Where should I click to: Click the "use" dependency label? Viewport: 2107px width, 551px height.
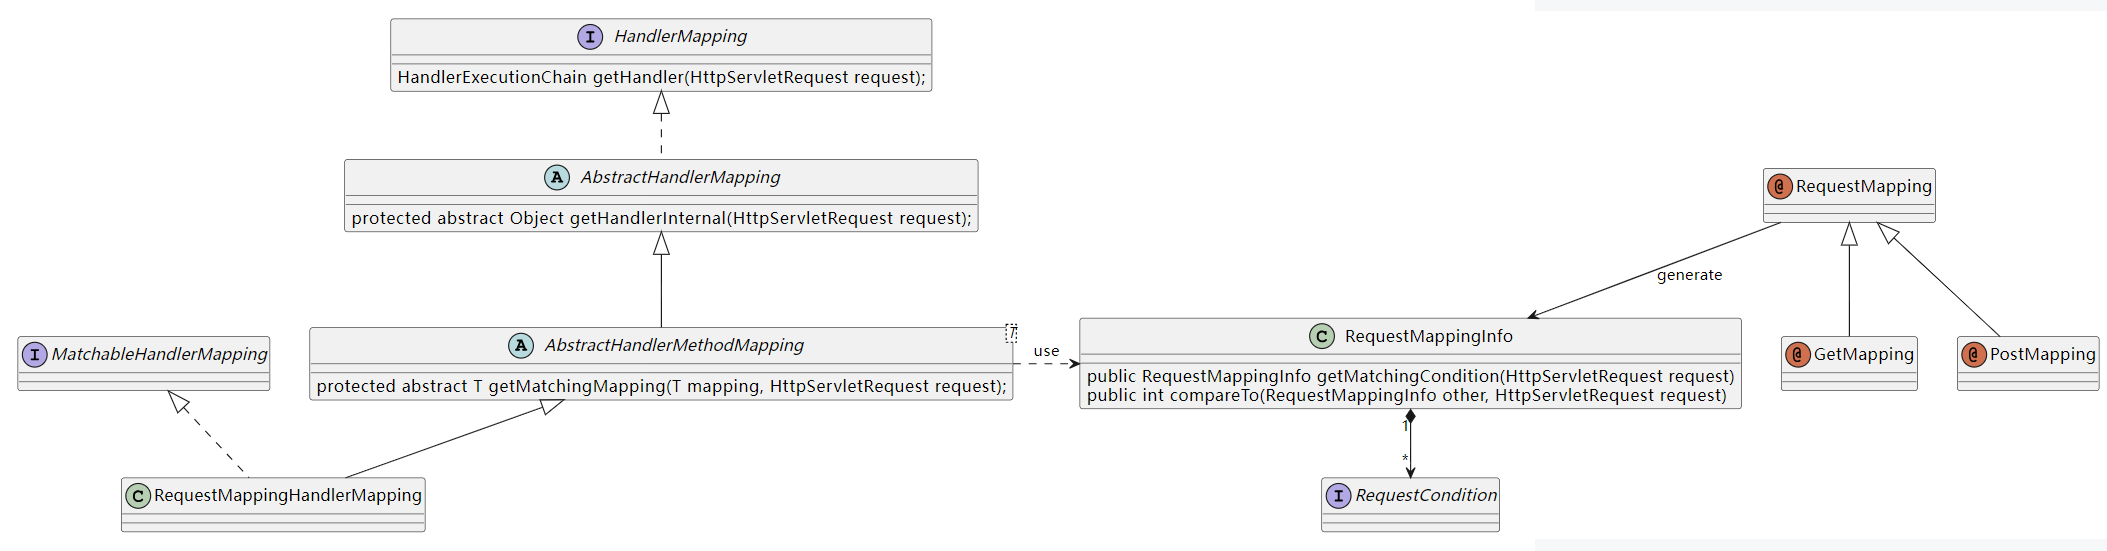pos(1046,351)
